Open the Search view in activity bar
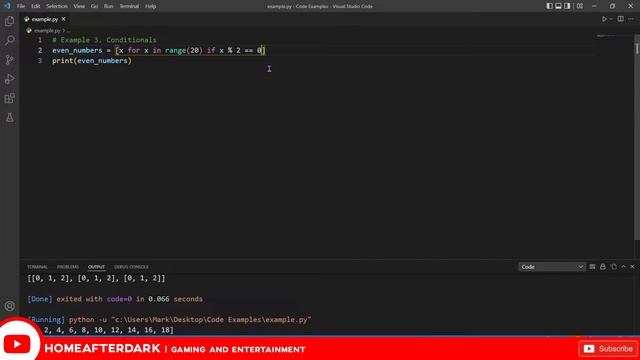This screenshot has width=640, height=360. (x=9, y=40)
